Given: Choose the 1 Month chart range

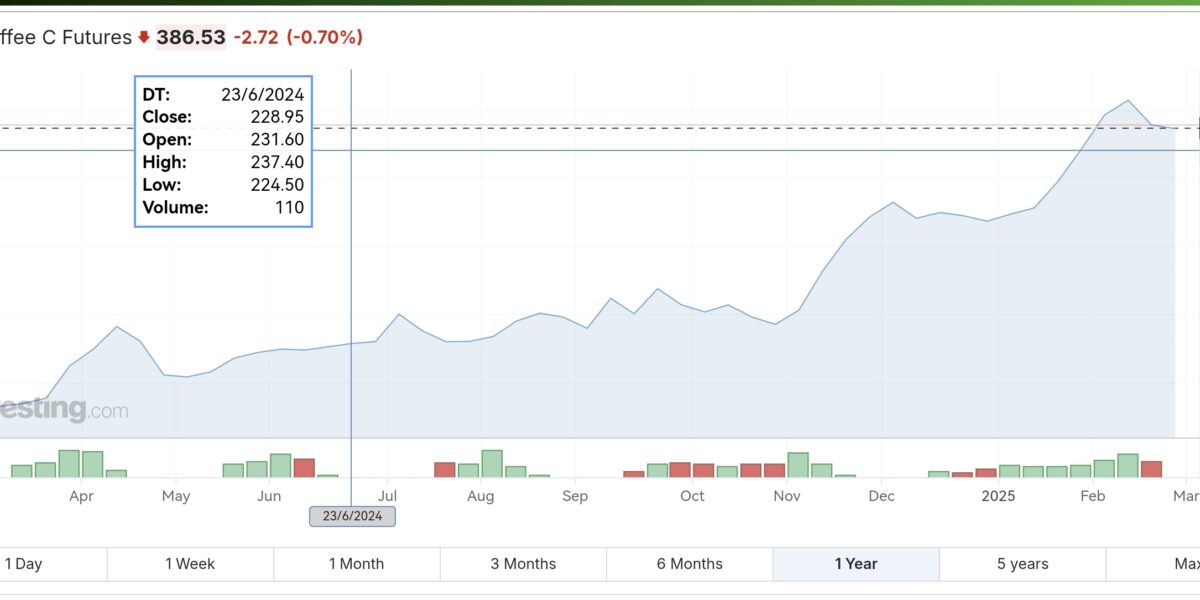Looking at the screenshot, I should click(x=356, y=564).
